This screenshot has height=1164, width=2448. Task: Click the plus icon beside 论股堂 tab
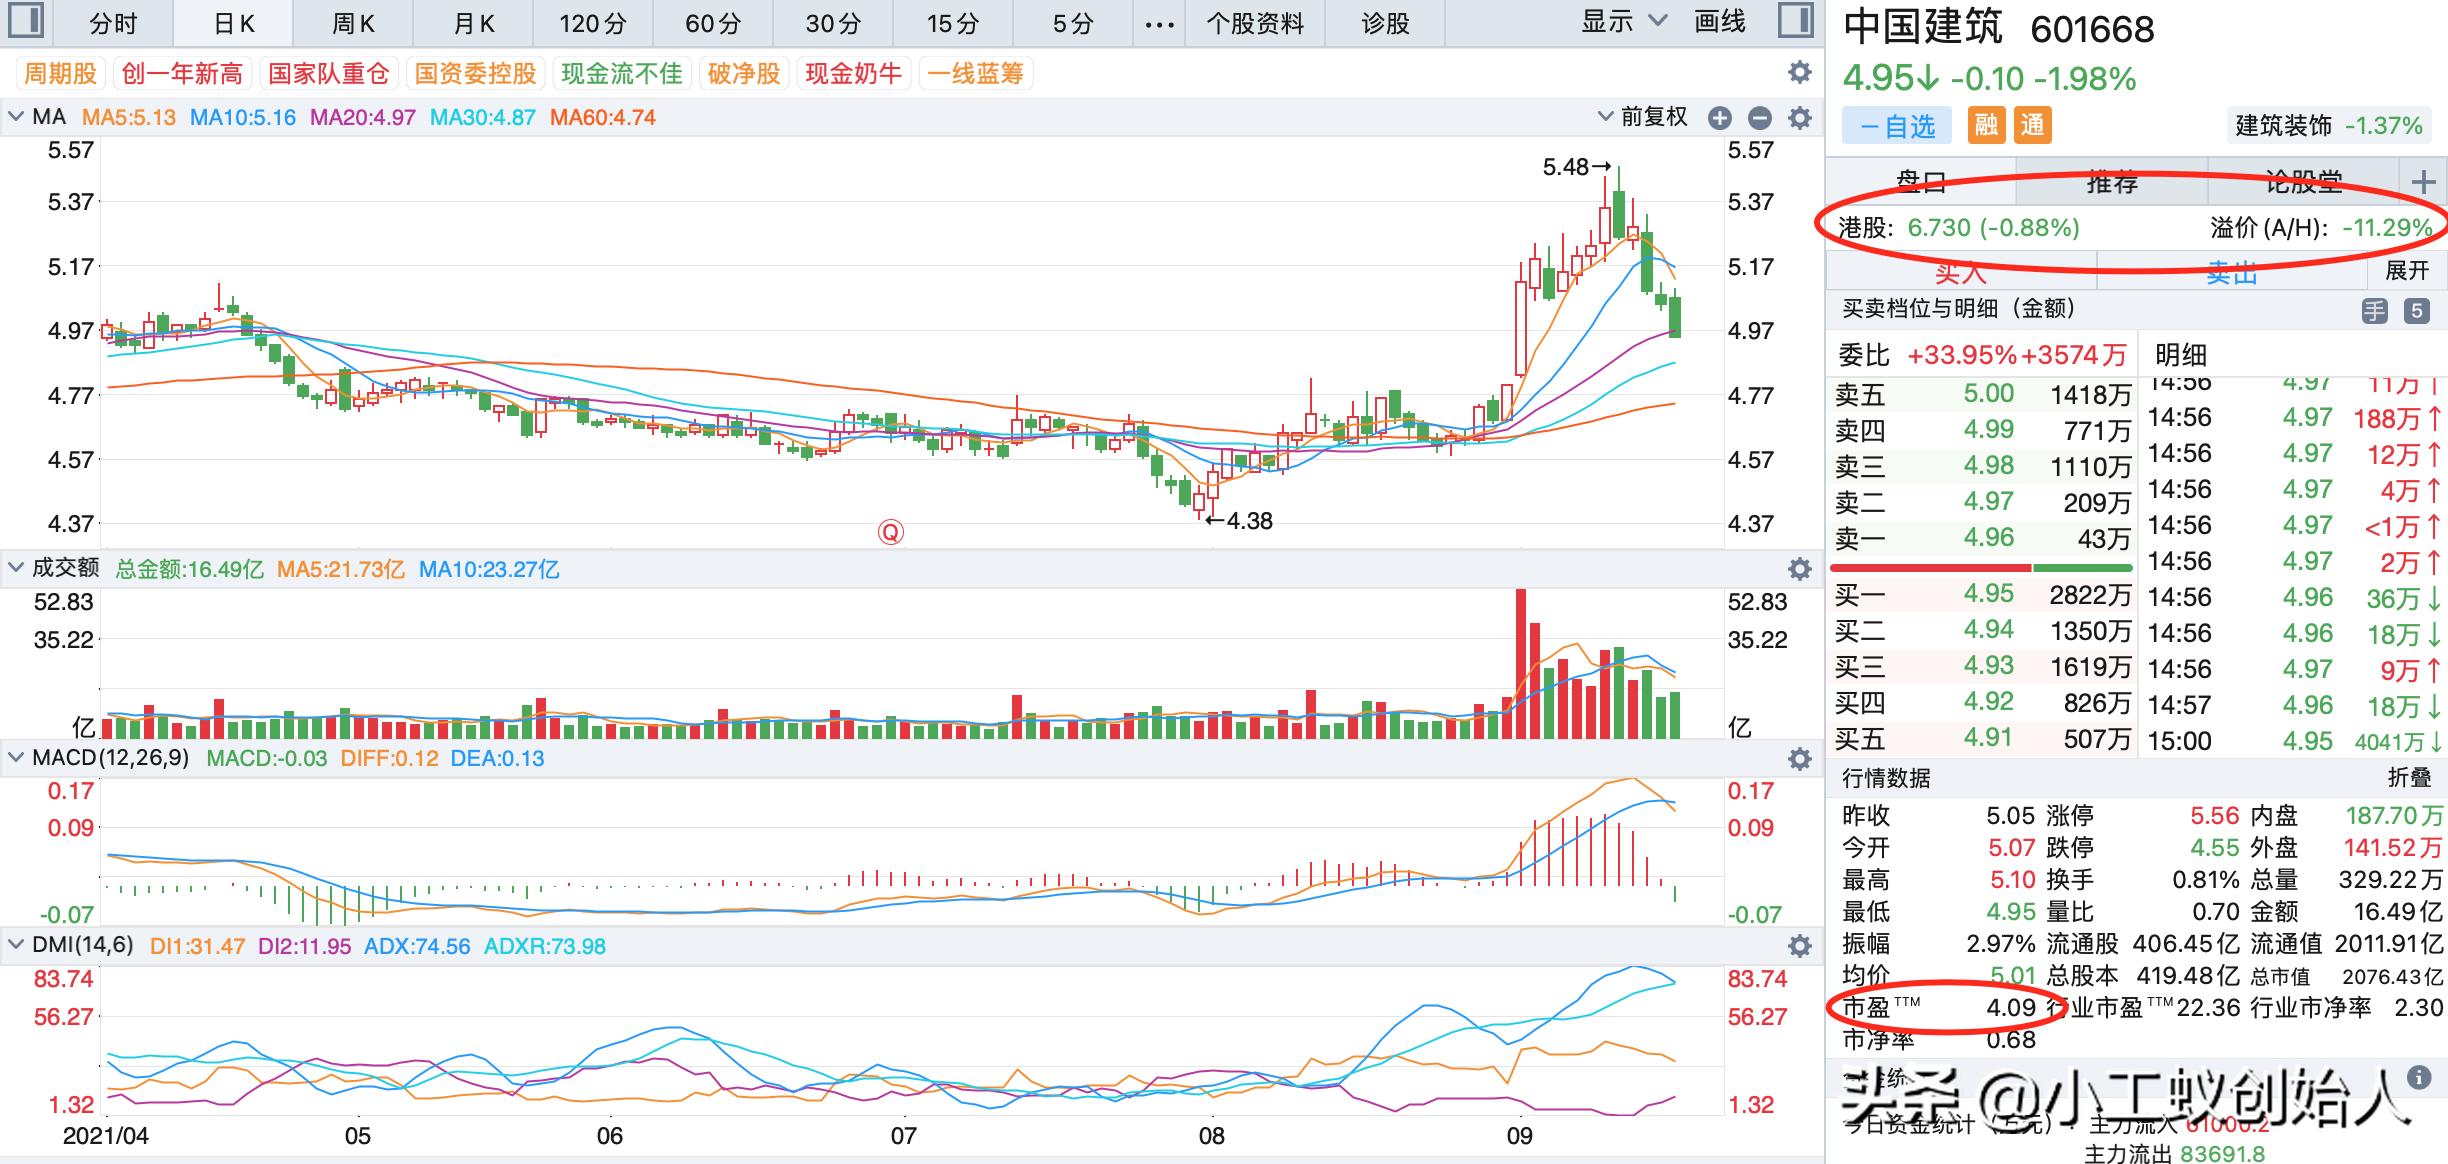[x=2422, y=182]
